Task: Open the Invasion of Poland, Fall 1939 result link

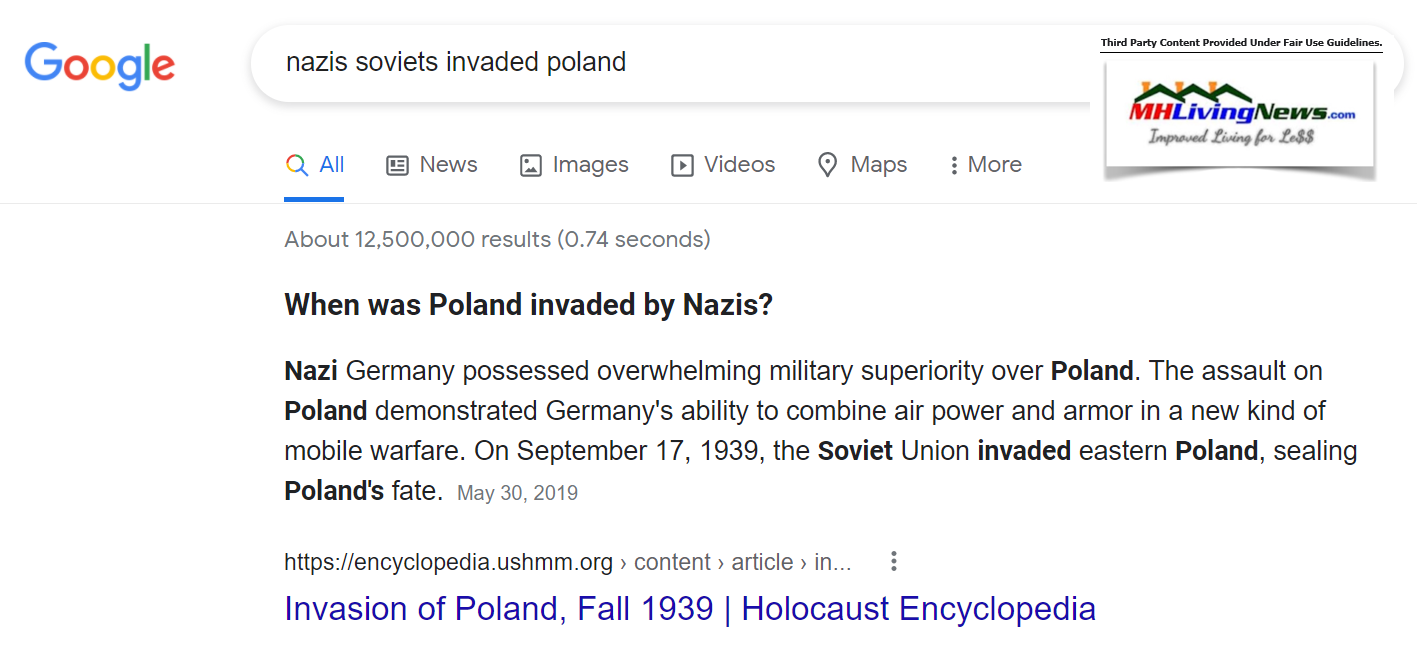Action: pyautogui.click(x=690, y=608)
